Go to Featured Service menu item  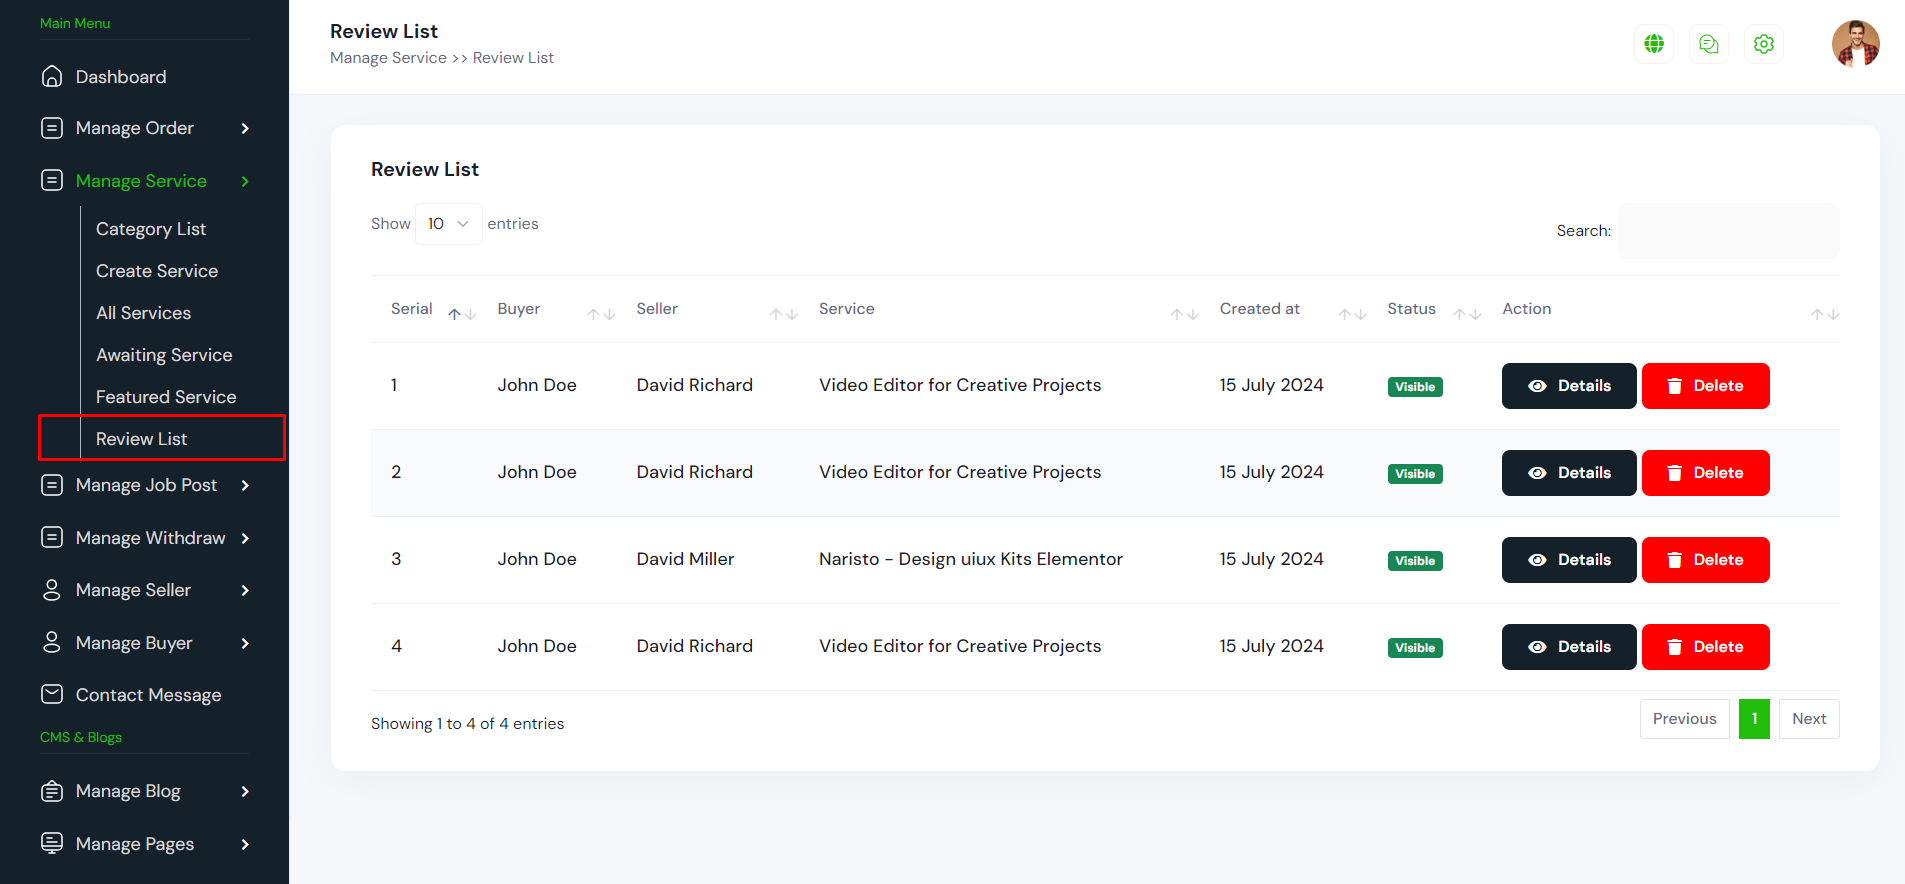pyautogui.click(x=166, y=397)
